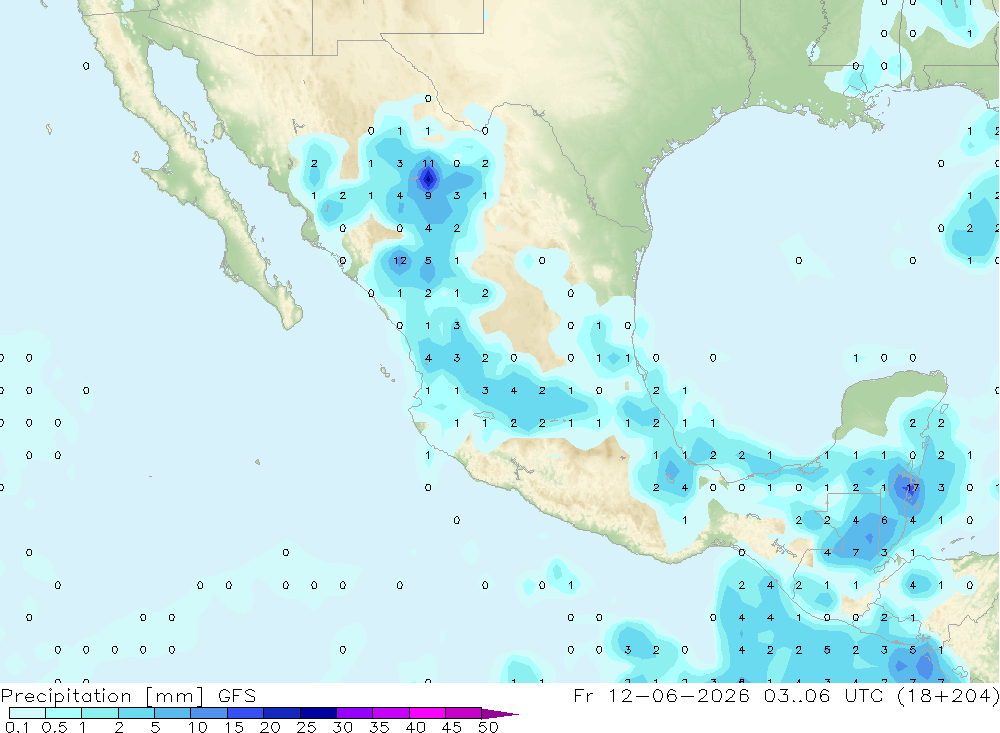Screen dimensions: 1000x733
Task: Click the '9' value below the 11 peak
Action: click(428, 196)
